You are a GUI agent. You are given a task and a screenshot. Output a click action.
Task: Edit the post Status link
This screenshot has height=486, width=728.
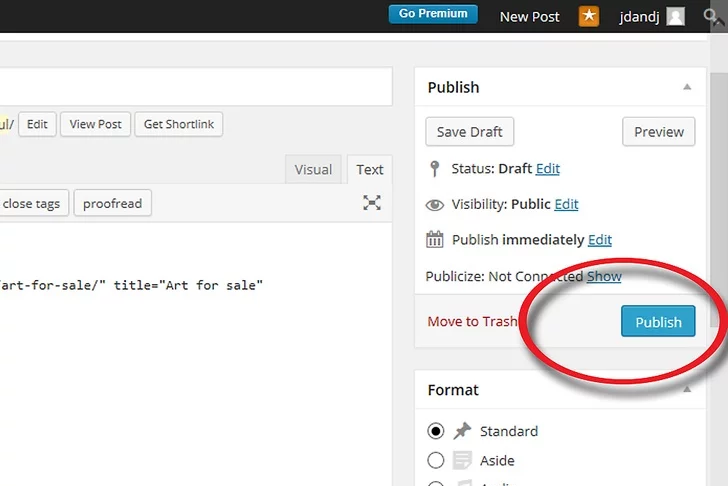click(548, 169)
